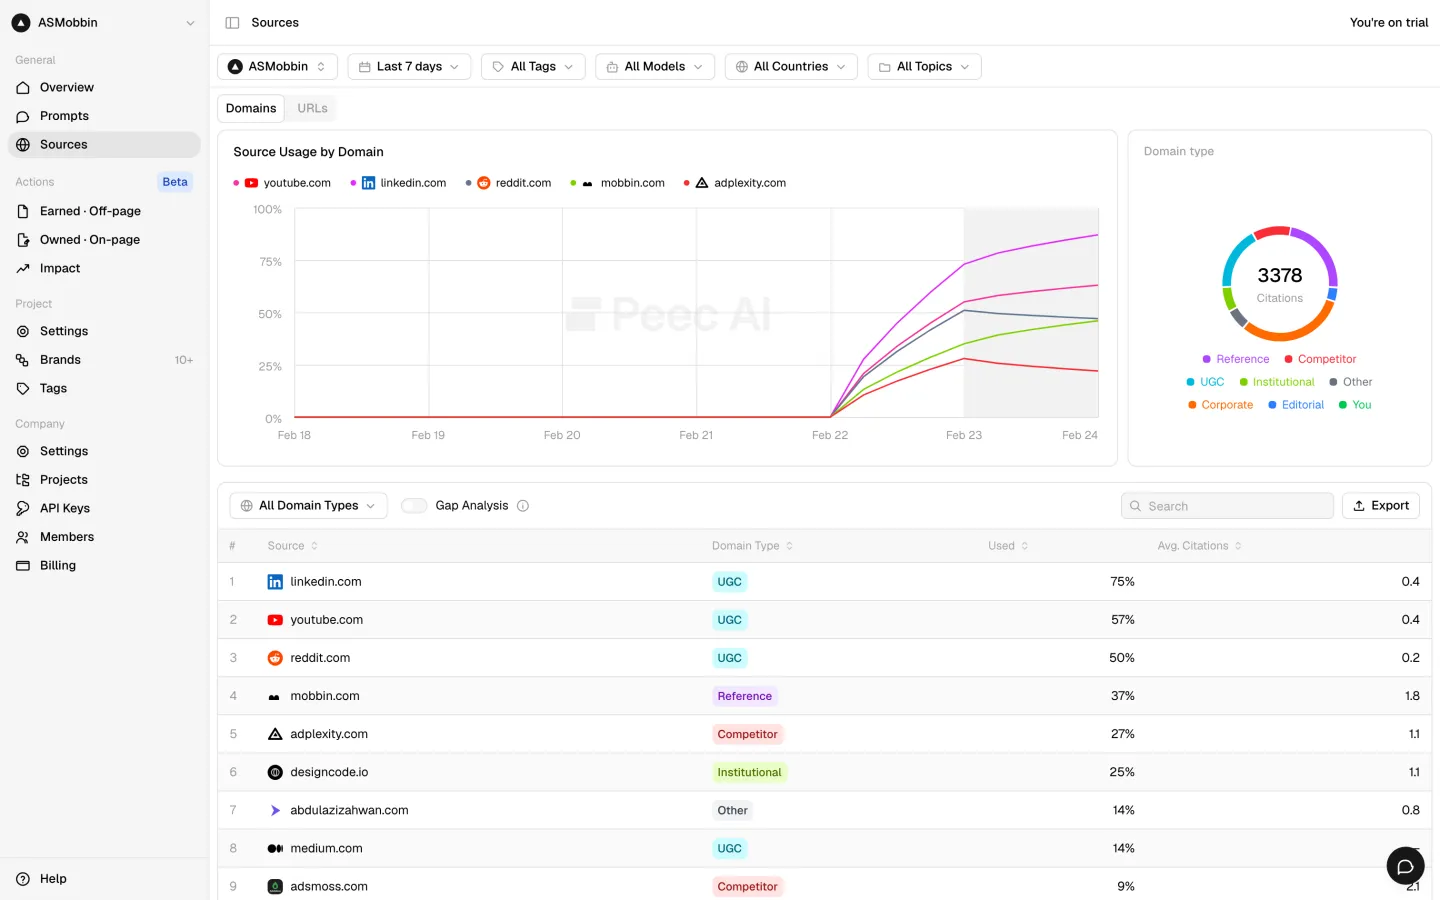This screenshot has width=1440, height=900.
Task: Open the chat support bubble icon
Action: 1405,866
